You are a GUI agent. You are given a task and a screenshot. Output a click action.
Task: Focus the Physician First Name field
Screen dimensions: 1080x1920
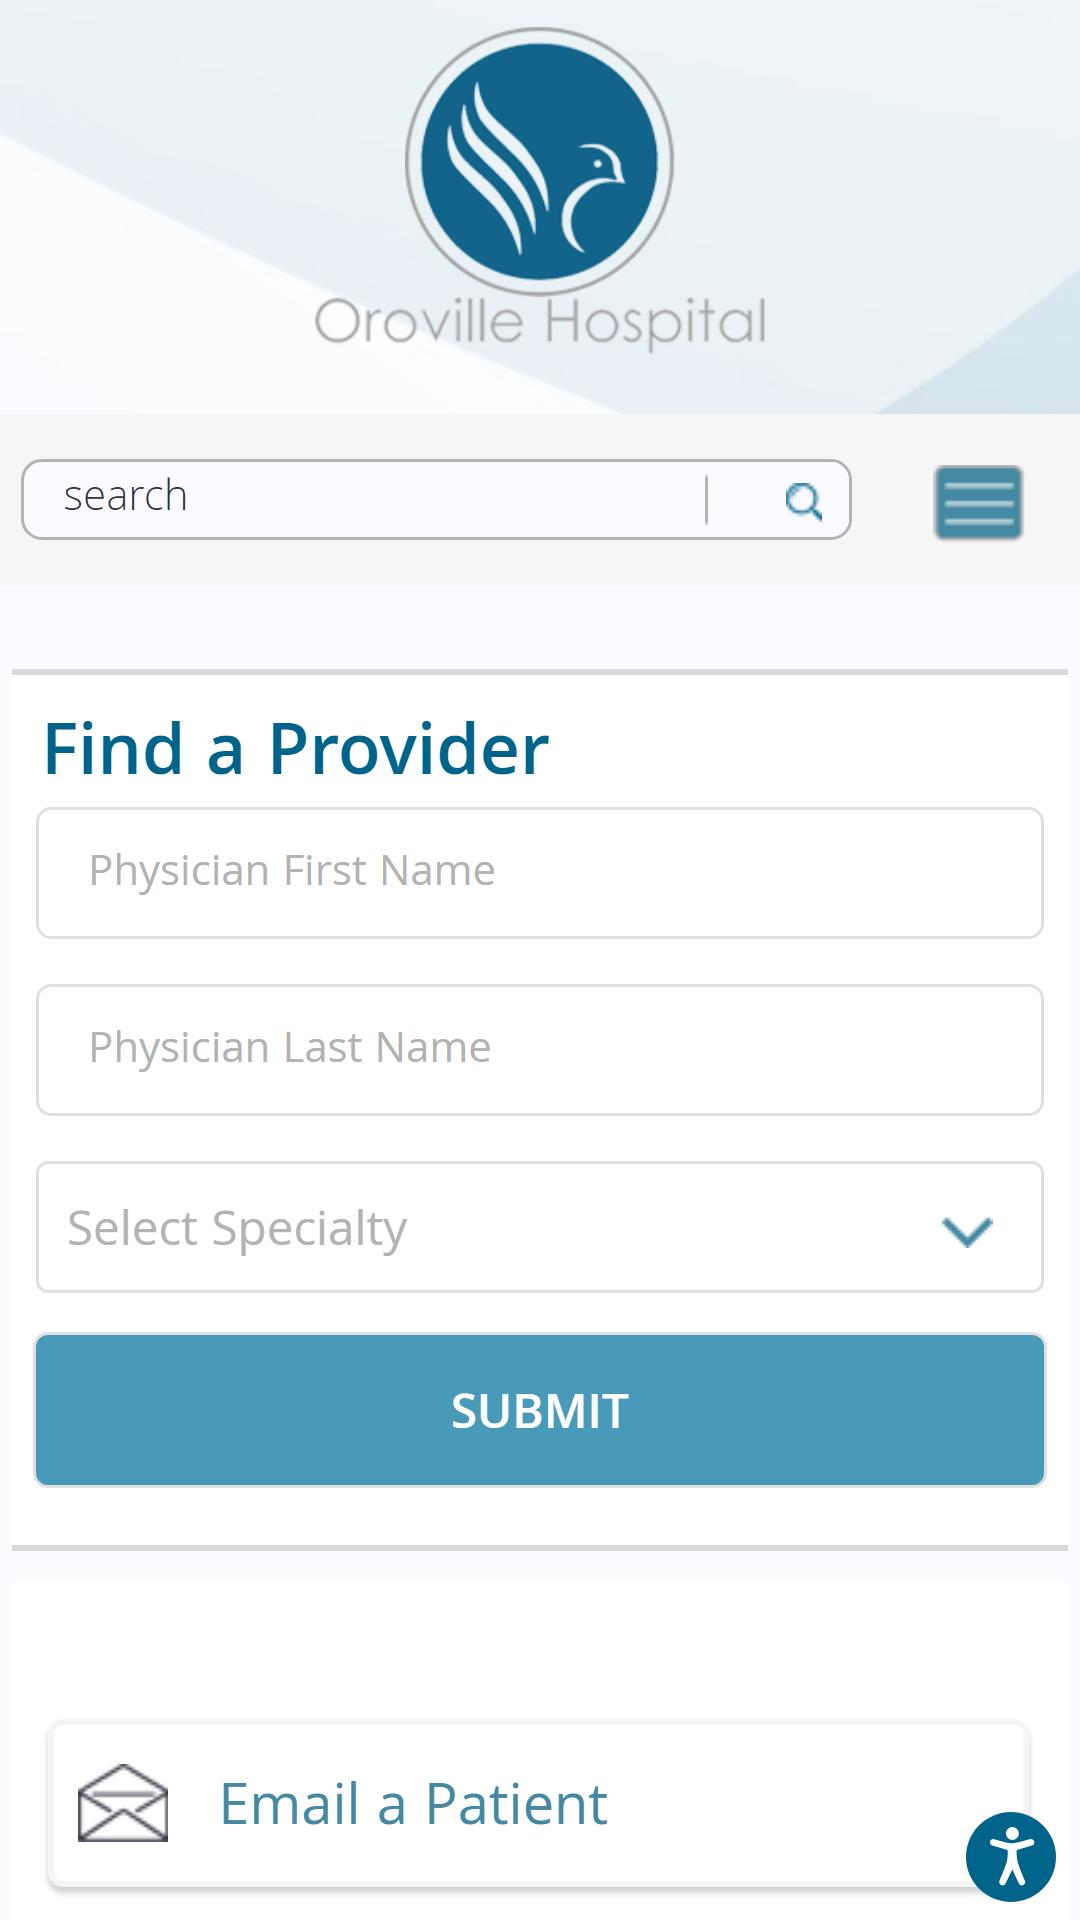click(x=540, y=873)
